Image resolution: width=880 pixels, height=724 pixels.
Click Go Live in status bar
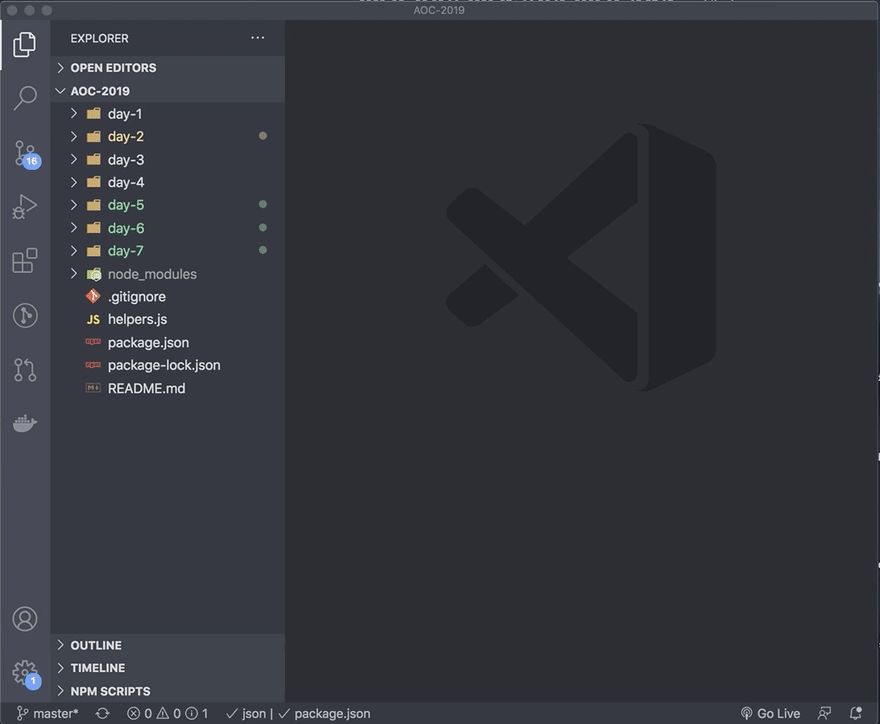[x=771, y=713]
